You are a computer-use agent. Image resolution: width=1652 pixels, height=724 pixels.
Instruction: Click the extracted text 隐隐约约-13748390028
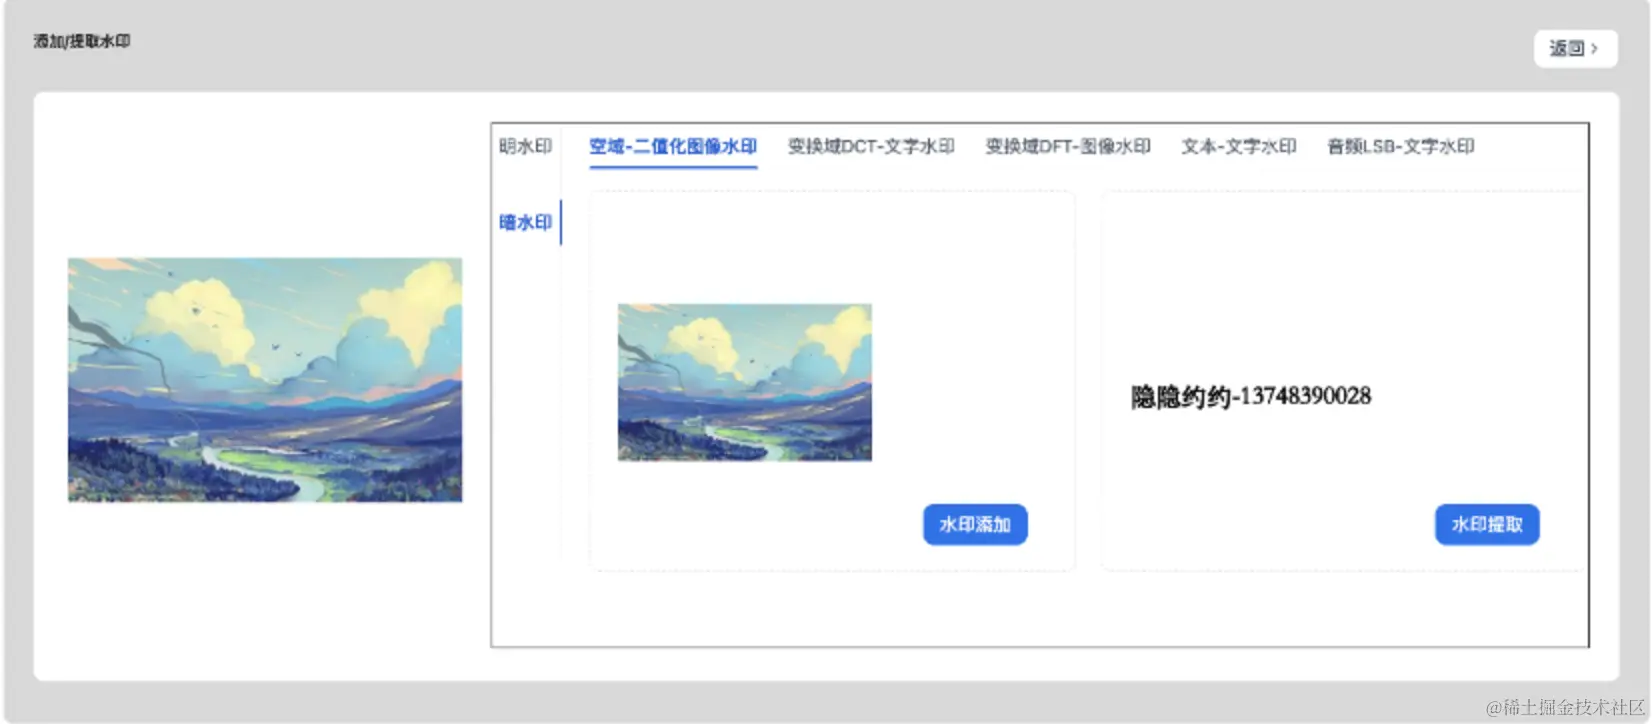click(1251, 397)
